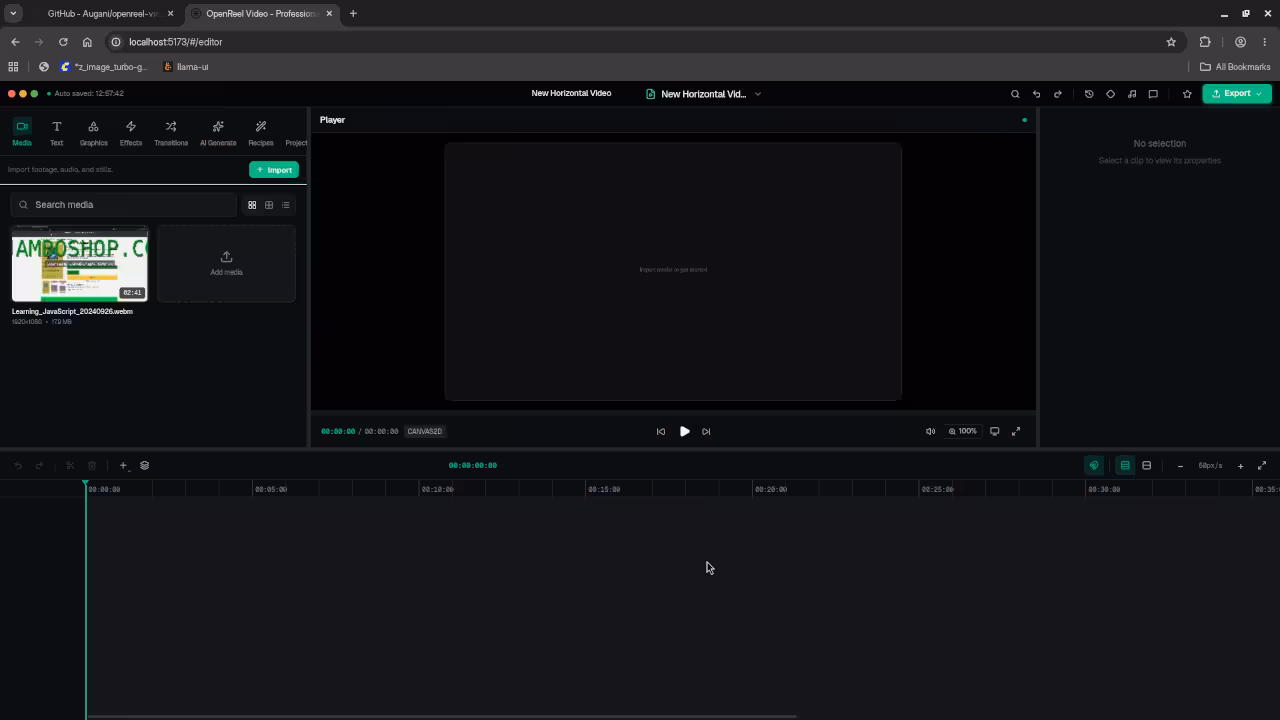Viewport: 1280px width, 720px height.
Task: Switch media to list view
Action: click(286, 205)
